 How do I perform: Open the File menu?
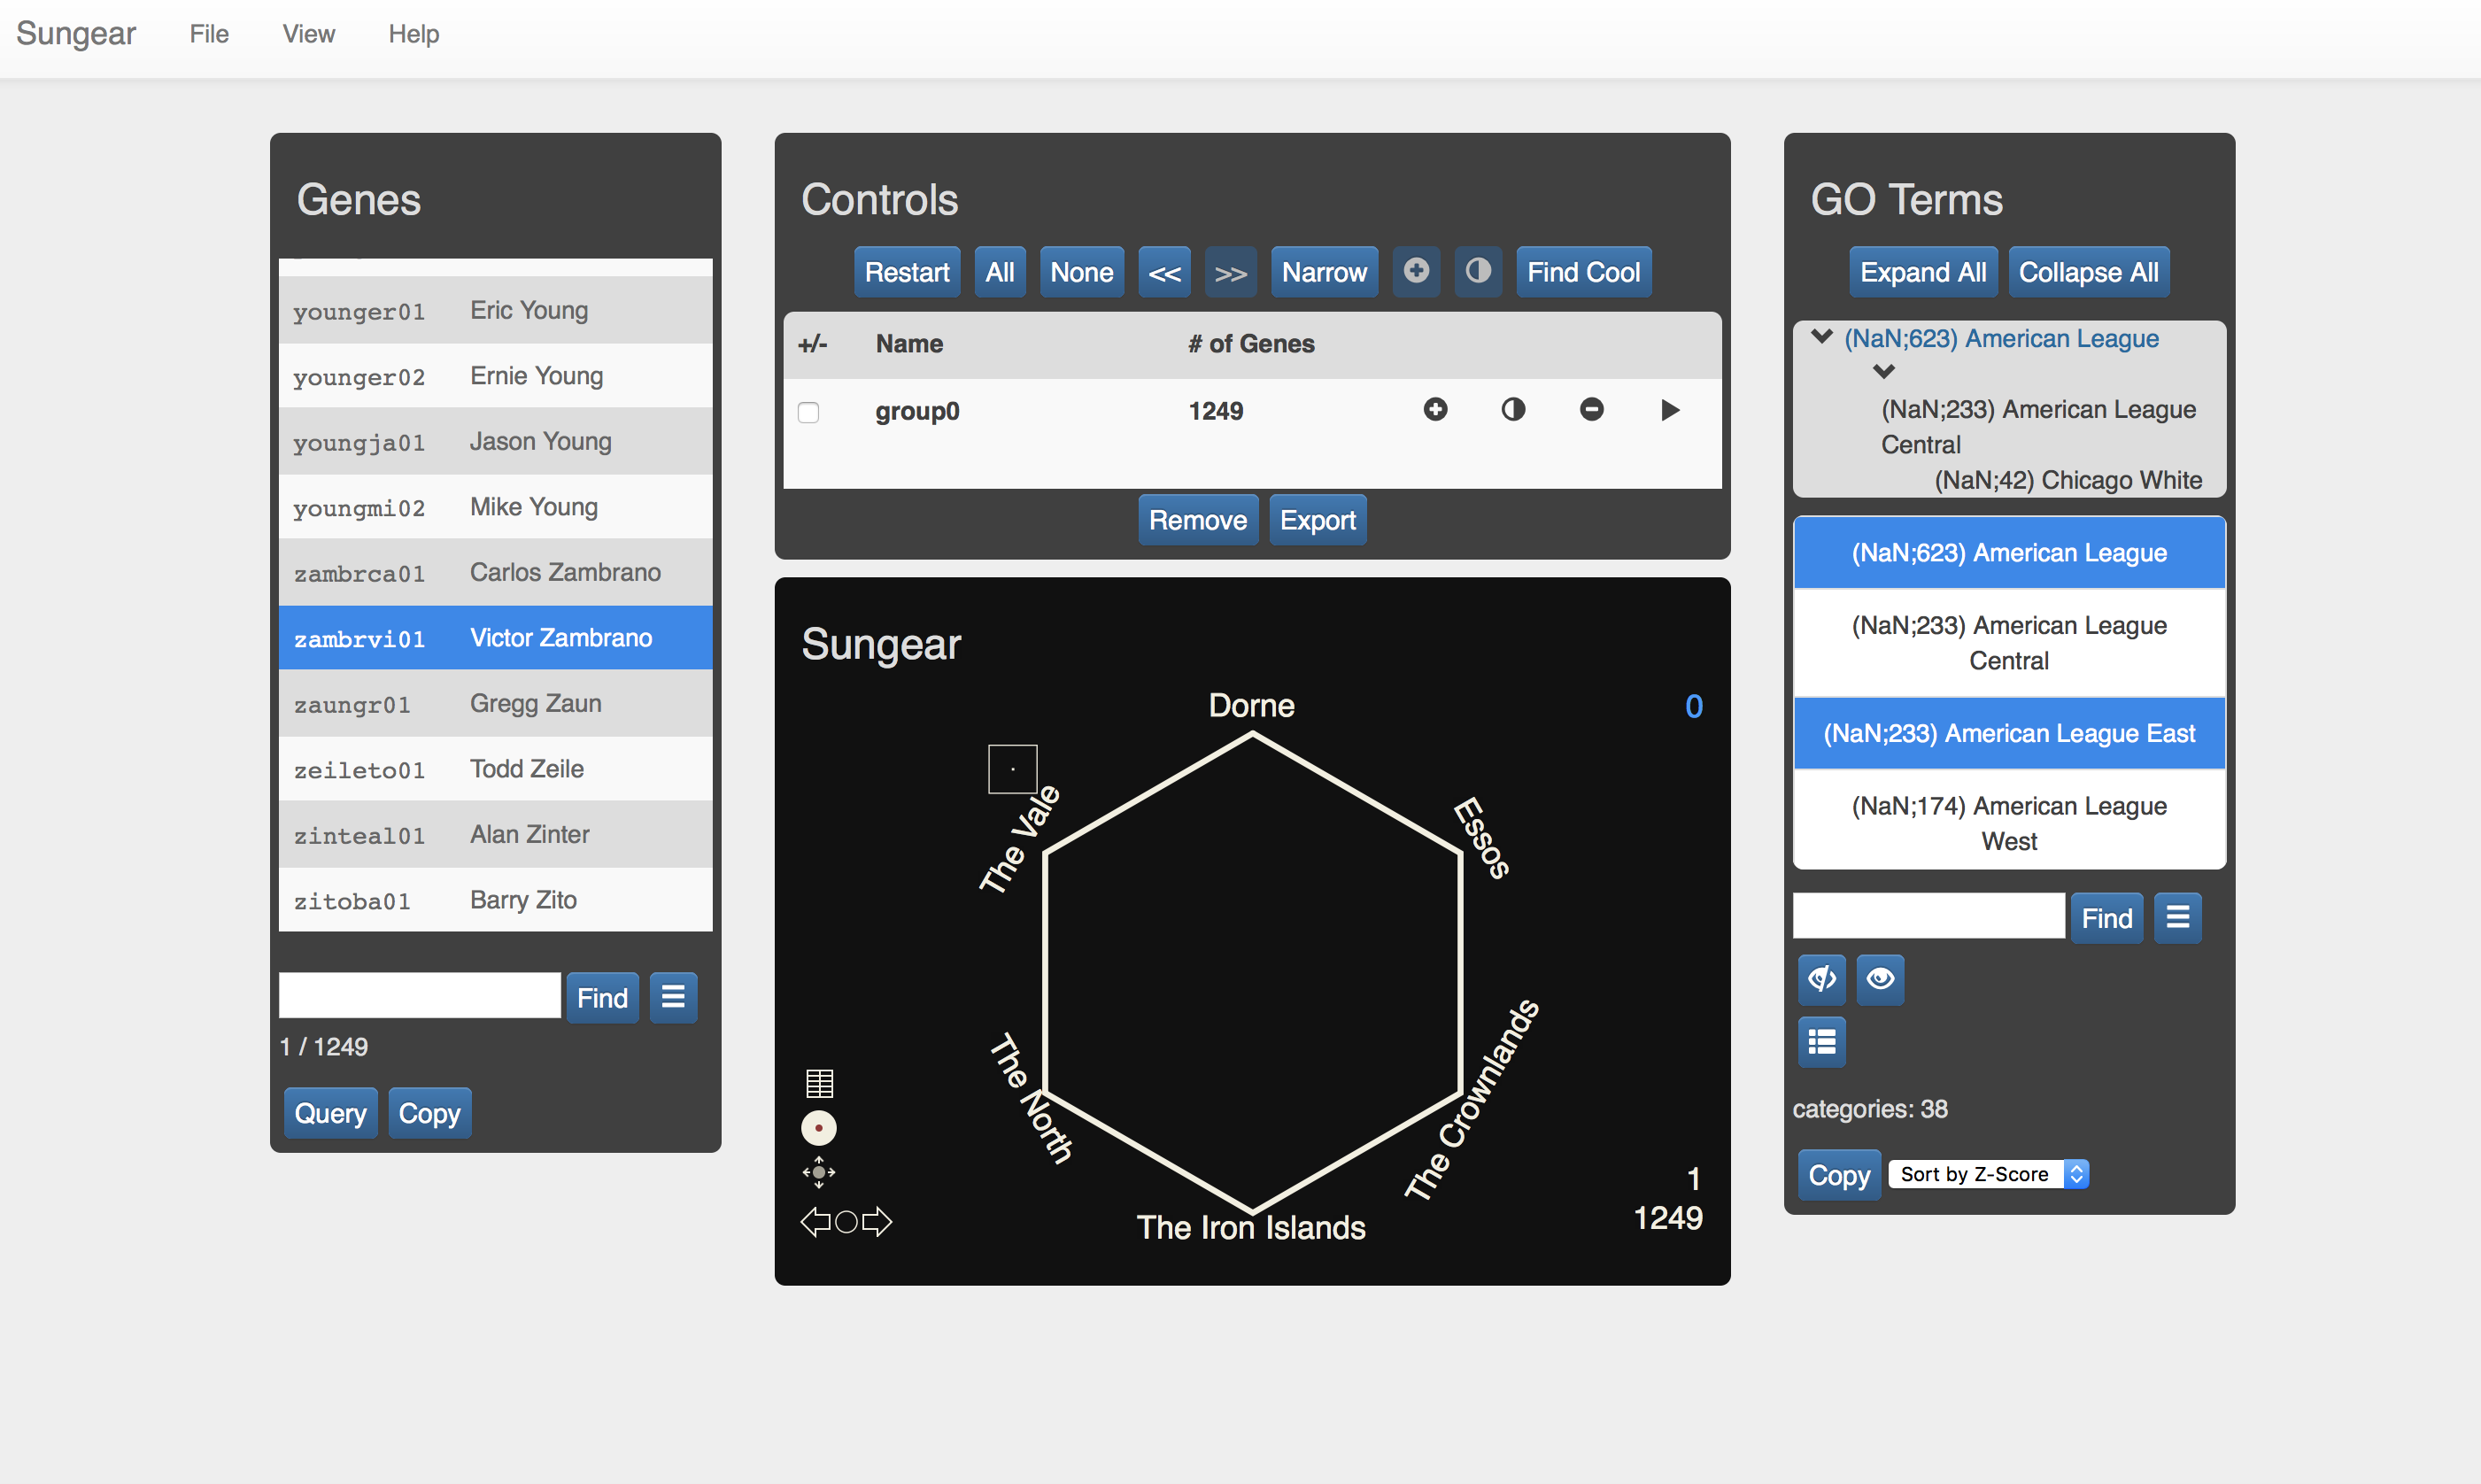[209, 34]
